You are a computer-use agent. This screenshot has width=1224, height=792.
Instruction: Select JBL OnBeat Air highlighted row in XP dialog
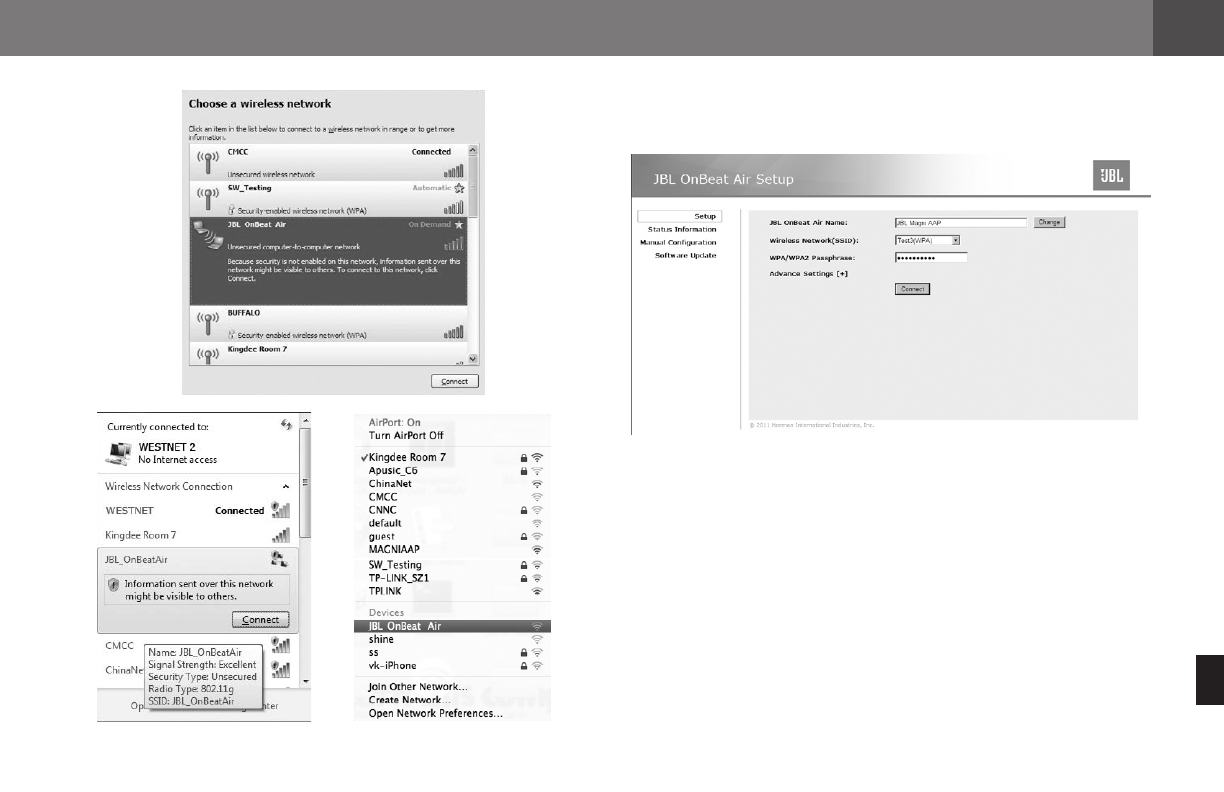pos(328,261)
